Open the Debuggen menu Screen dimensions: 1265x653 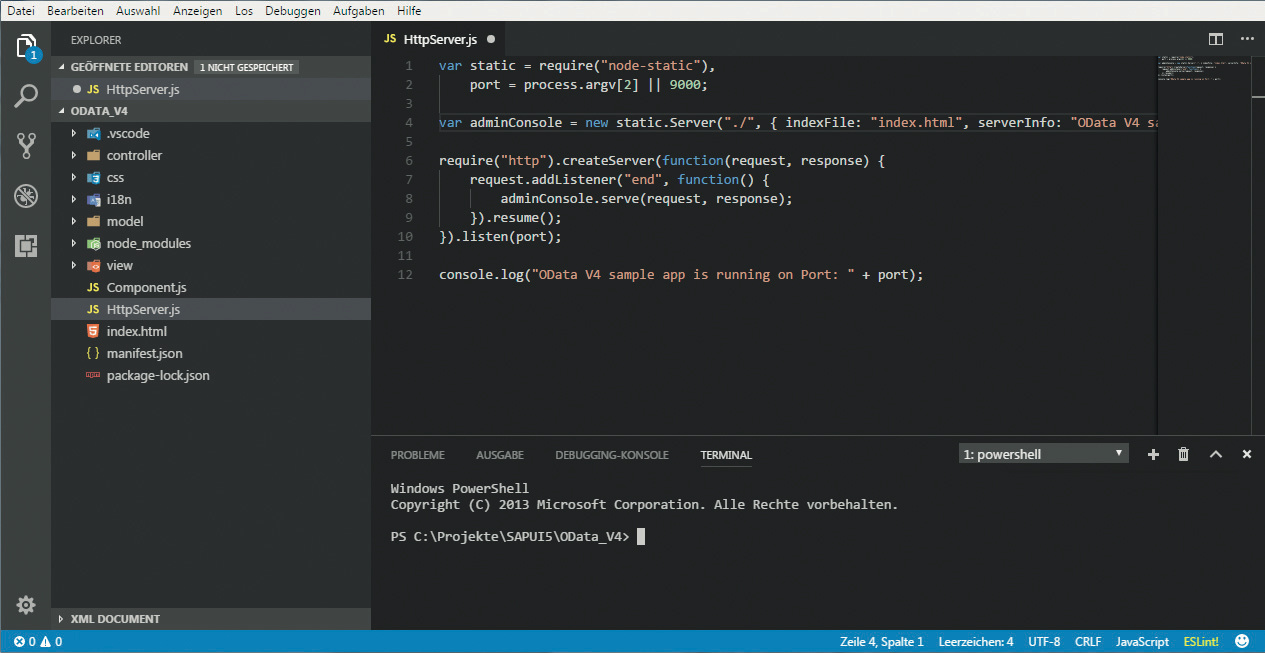[293, 10]
